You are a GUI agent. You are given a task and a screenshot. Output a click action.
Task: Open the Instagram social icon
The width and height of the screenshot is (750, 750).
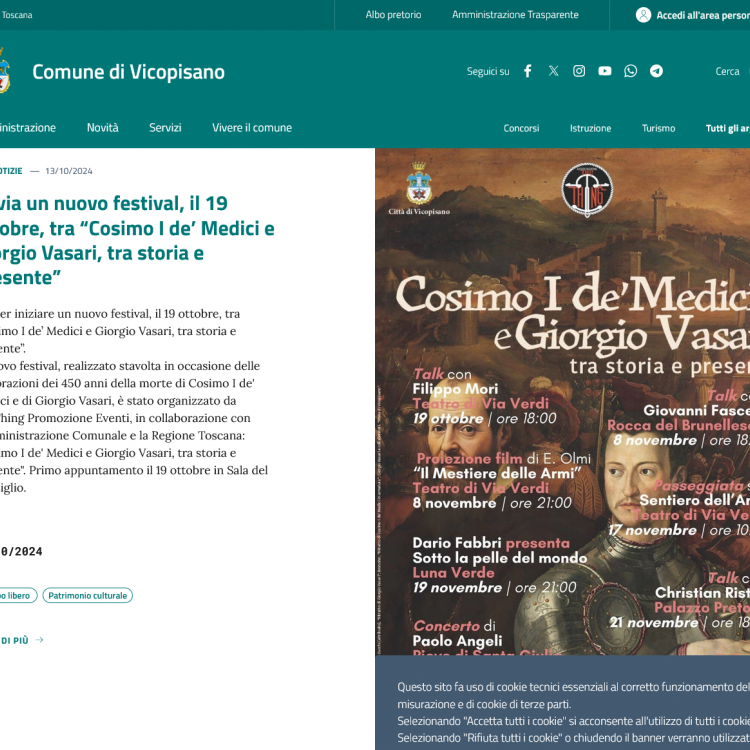pyautogui.click(x=579, y=71)
